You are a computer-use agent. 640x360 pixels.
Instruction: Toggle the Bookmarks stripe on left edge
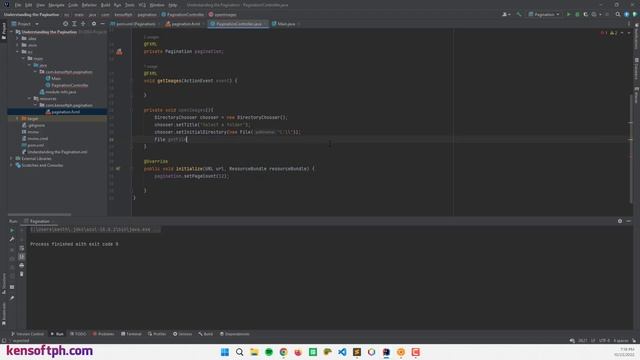(4, 314)
